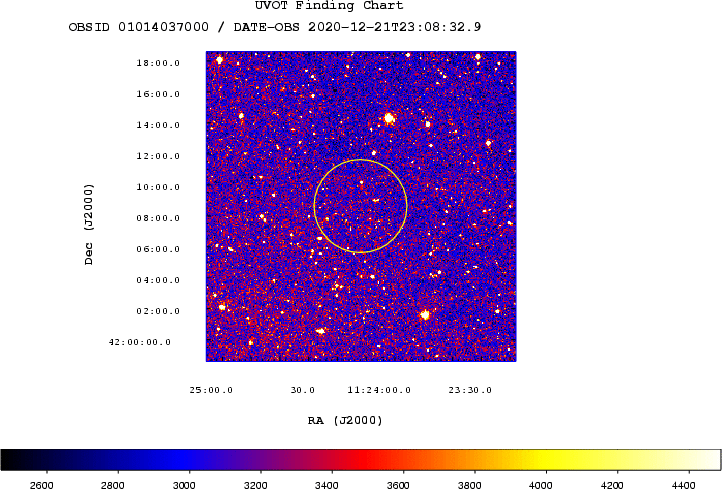Click the 'RA (J2000)' axis label
Screen dimensions: 722x489
(345, 420)
